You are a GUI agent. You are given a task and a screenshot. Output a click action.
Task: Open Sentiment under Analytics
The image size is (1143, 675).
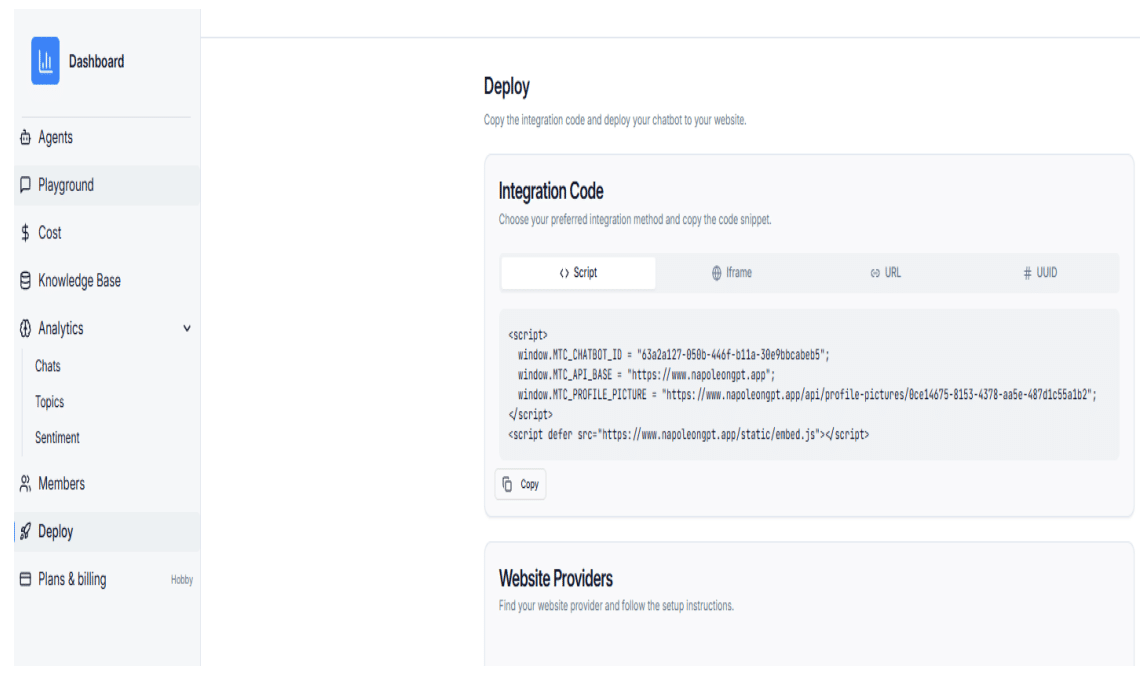[57, 438]
